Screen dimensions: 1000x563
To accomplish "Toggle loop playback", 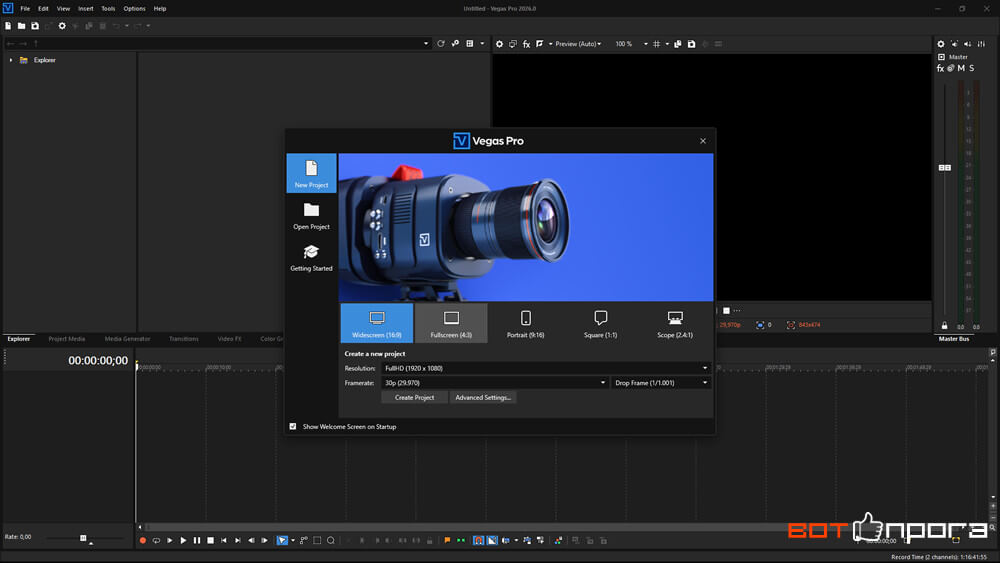I will (156, 541).
